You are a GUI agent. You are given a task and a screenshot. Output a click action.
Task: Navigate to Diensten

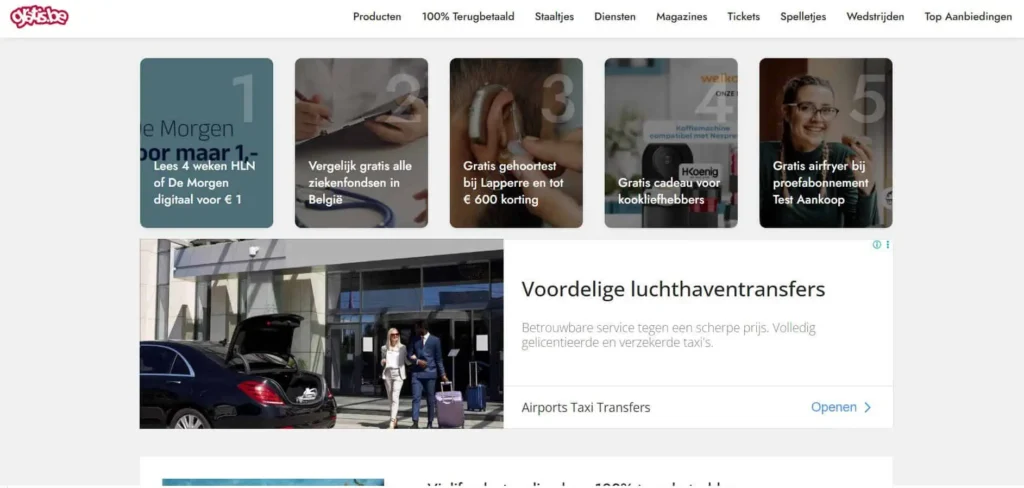[x=615, y=17]
